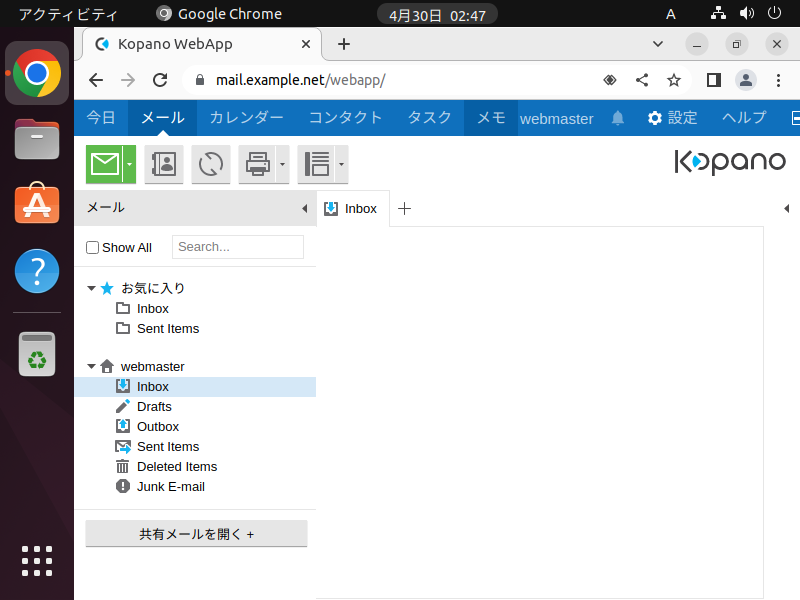Viewport: 800px width, 600px height.
Task: Reload the page in Chrome
Action: pyautogui.click(x=160, y=80)
